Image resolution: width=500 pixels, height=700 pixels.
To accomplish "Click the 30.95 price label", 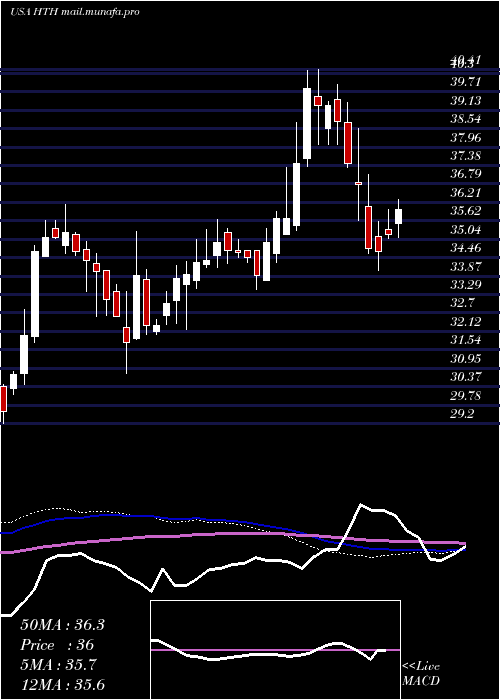I will [466, 358].
